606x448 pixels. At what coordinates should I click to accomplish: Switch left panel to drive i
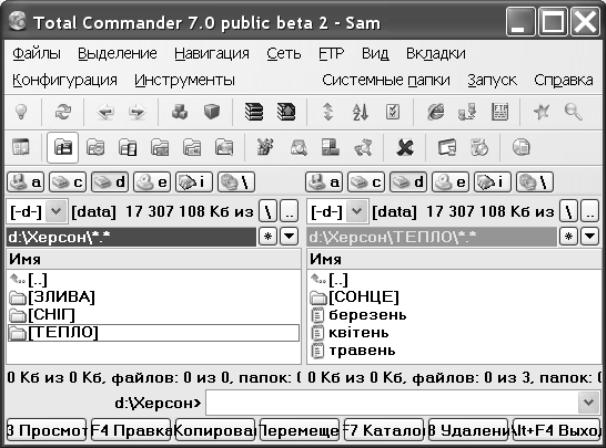pos(194,182)
